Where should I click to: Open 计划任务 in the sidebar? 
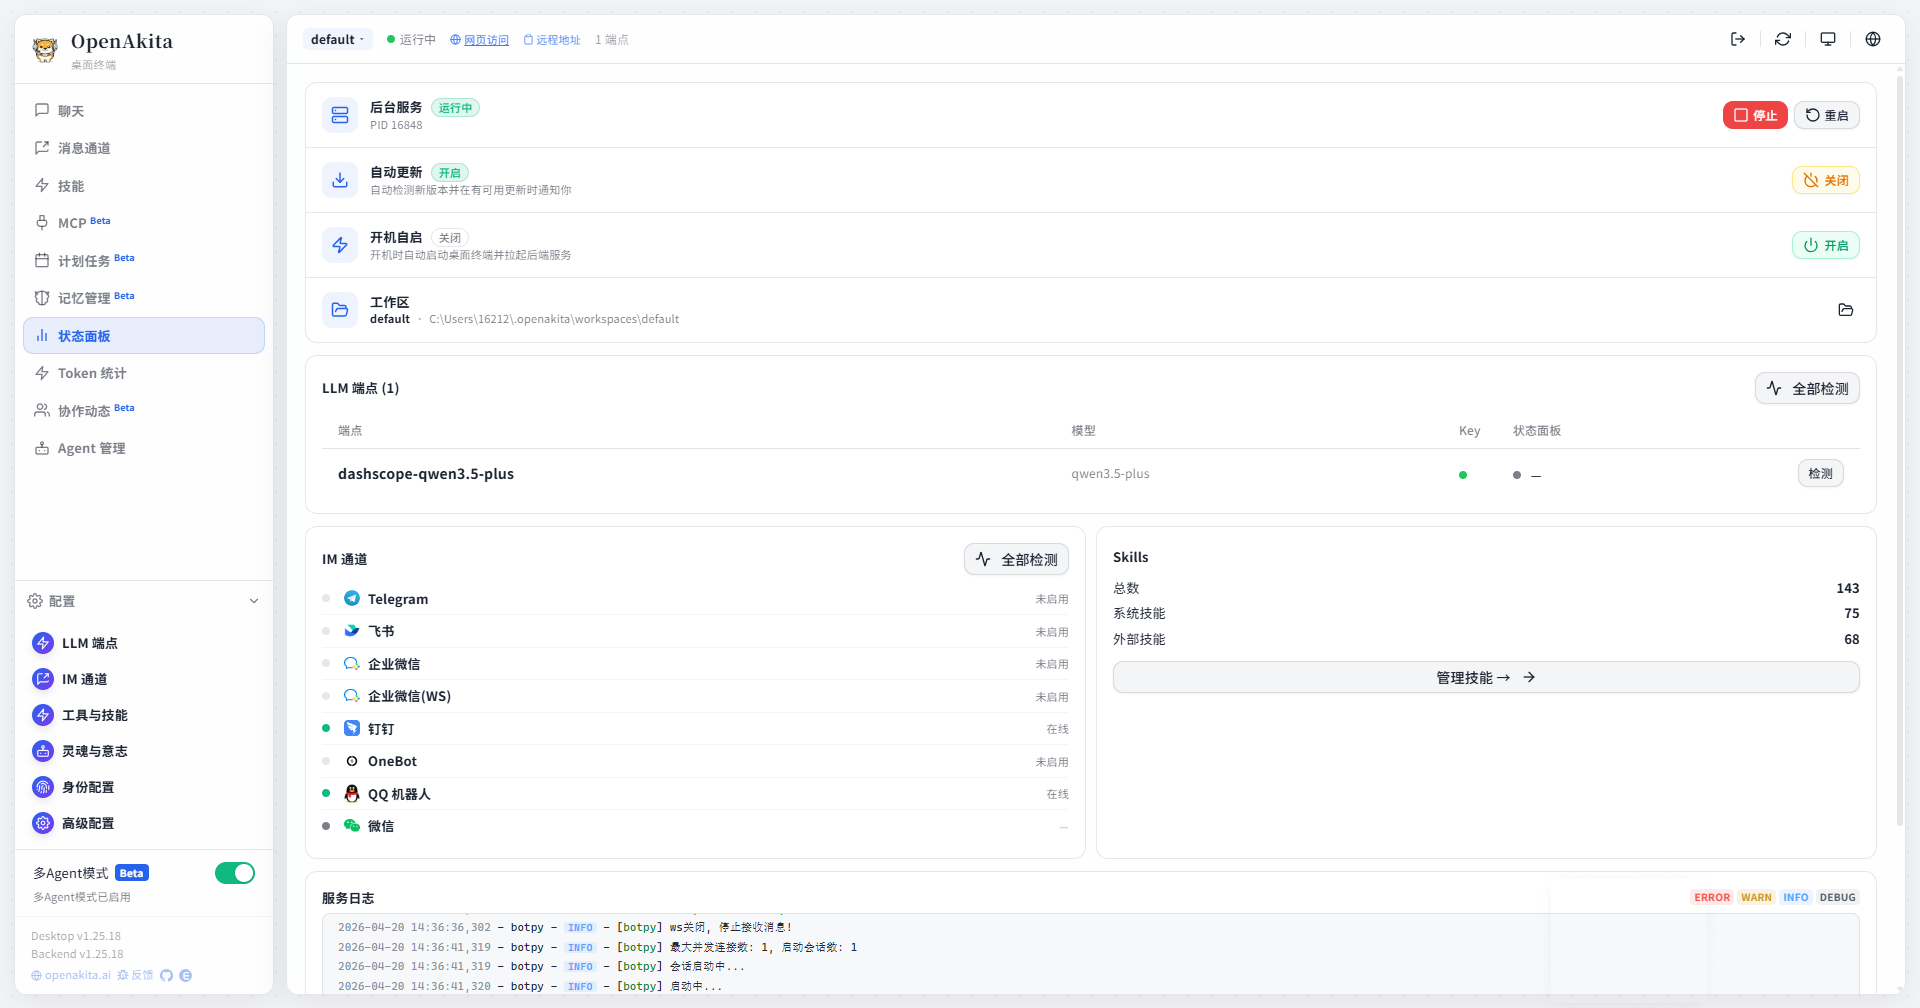[x=144, y=260]
